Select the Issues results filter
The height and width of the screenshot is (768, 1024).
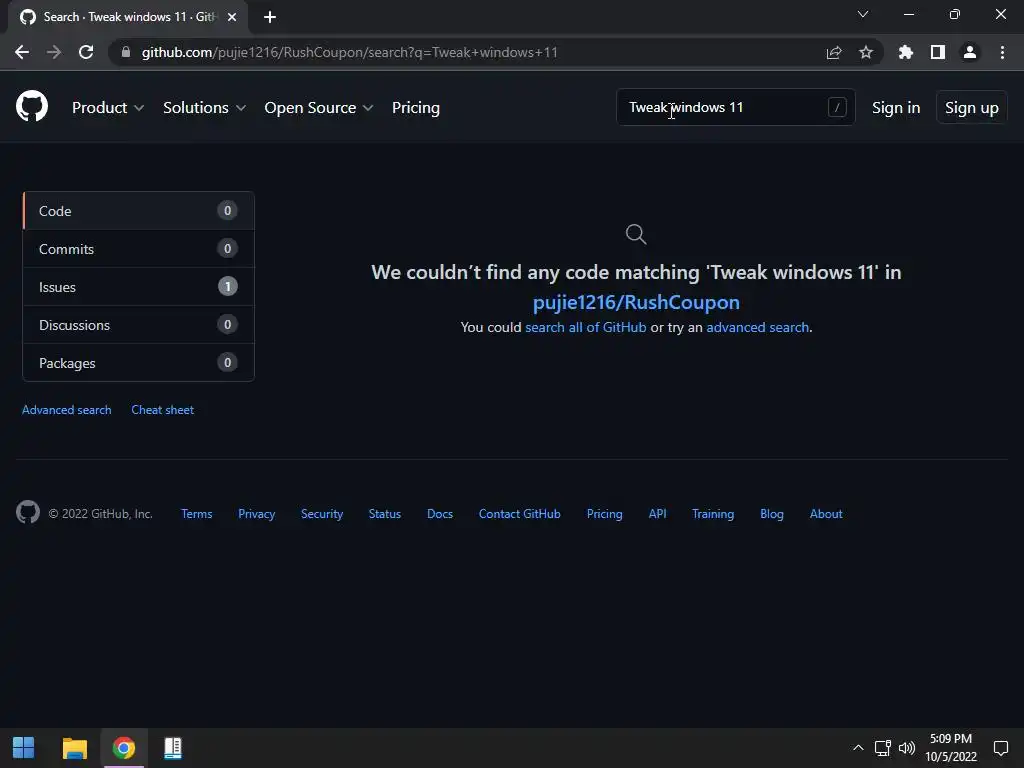tap(138, 287)
